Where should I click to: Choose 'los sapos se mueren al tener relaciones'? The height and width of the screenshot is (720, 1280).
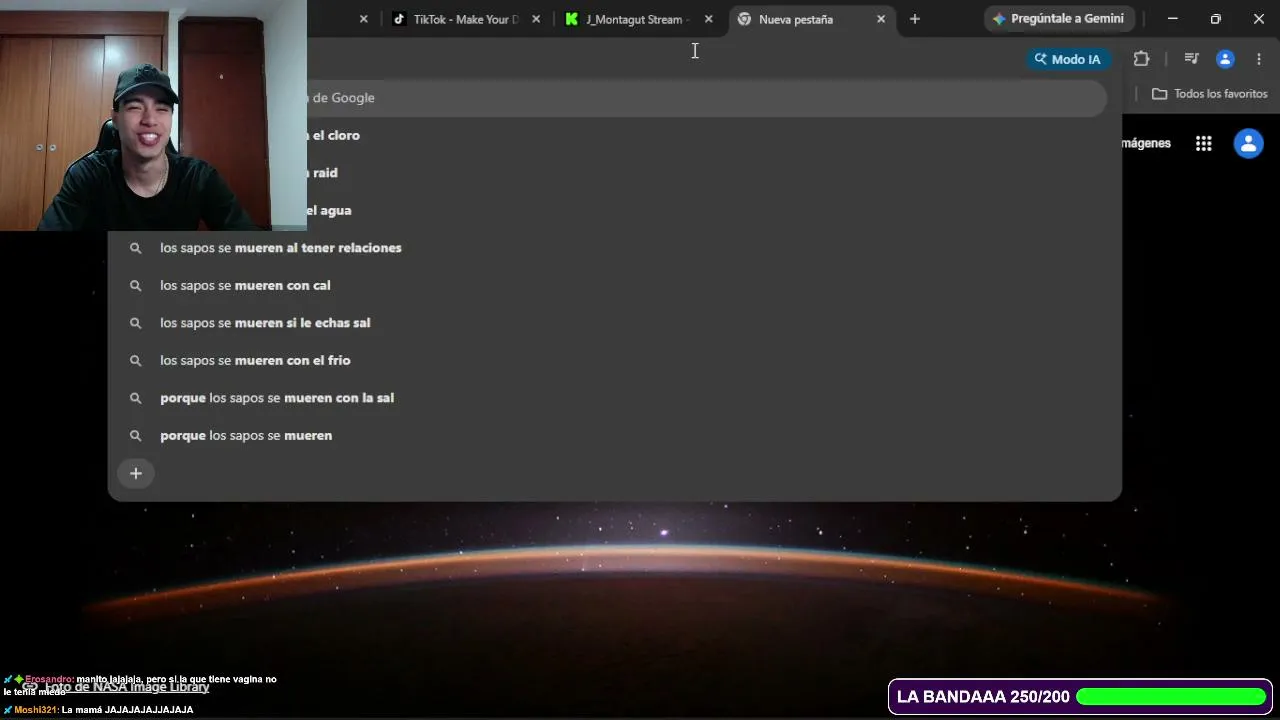point(614,248)
